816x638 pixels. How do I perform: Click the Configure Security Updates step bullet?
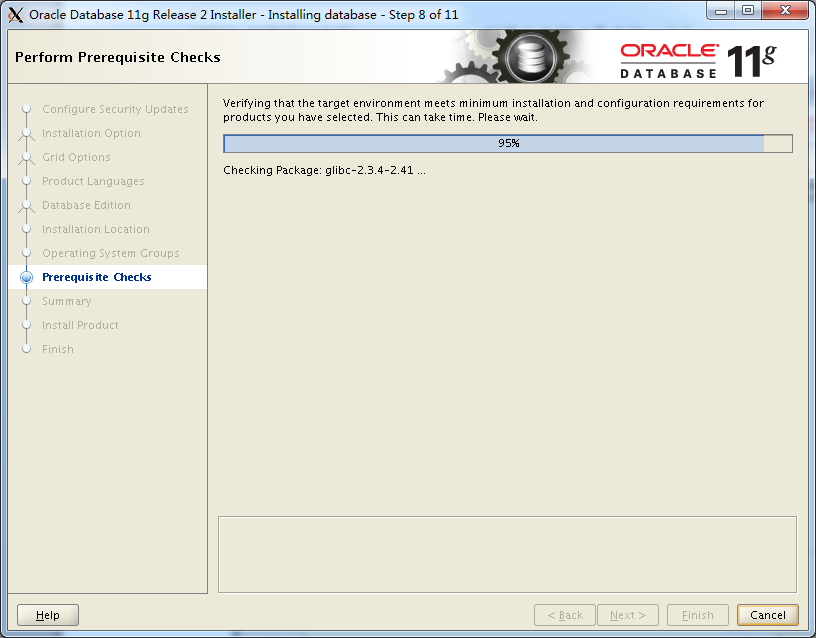[x=27, y=109]
